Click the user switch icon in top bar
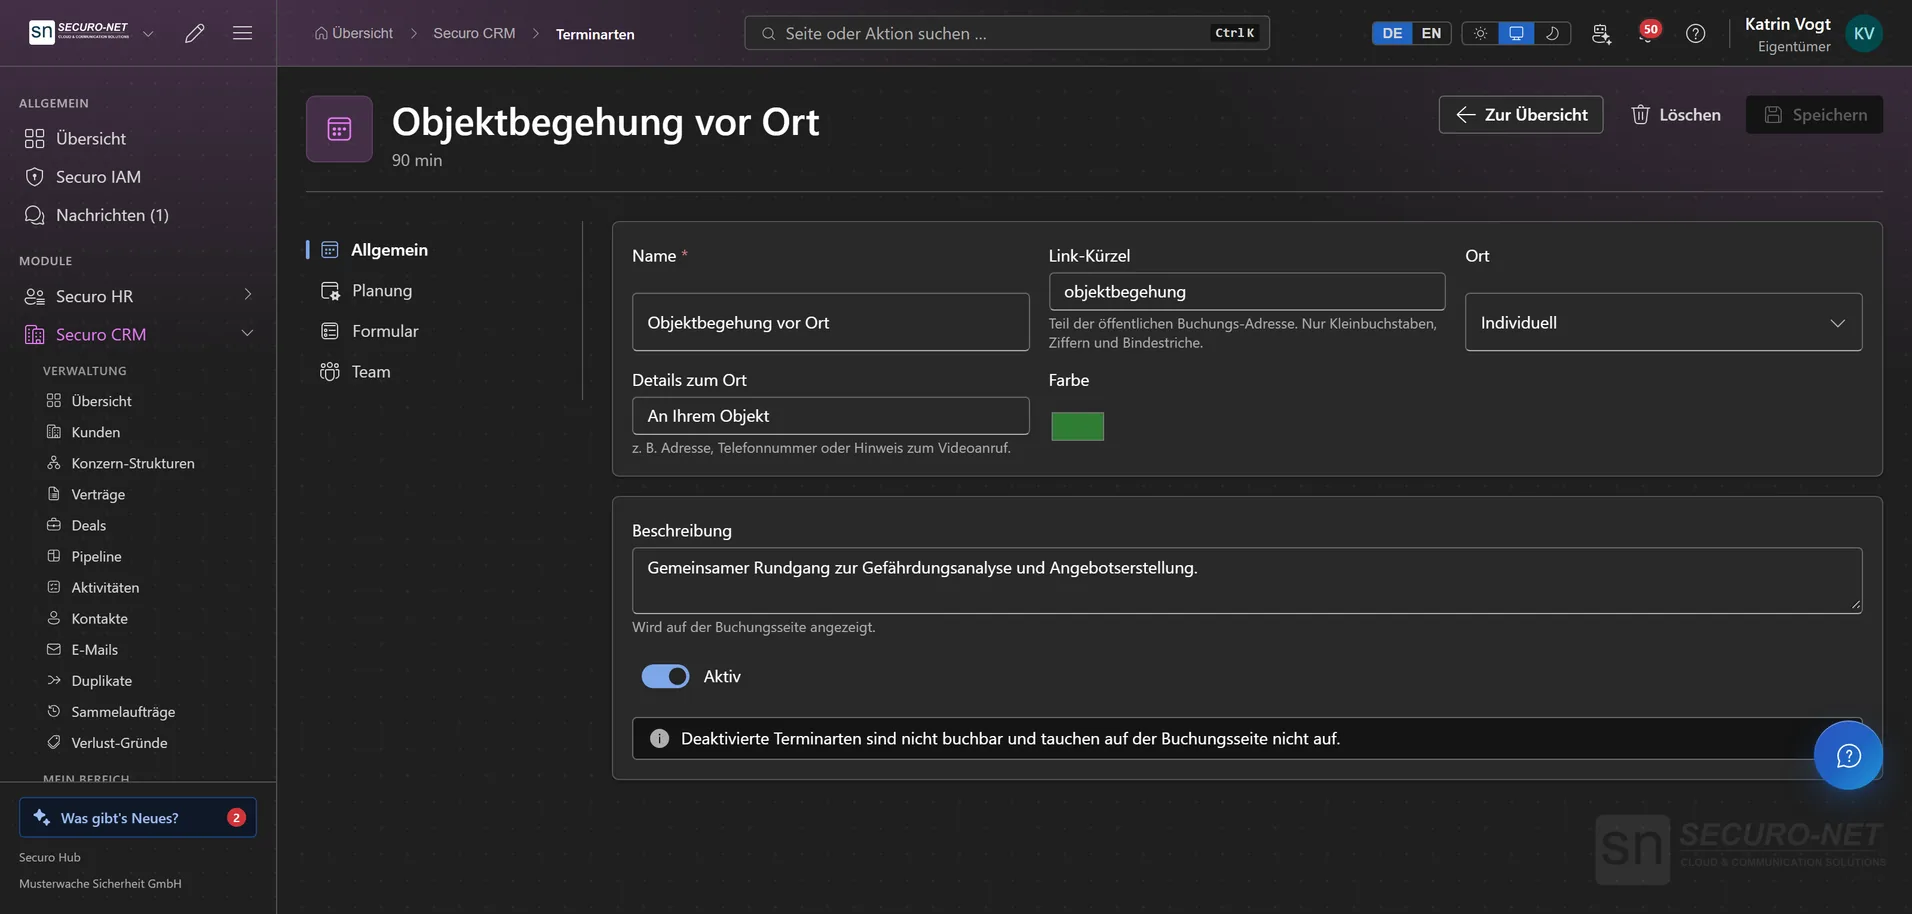This screenshot has width=1912, height=914. (1601, 33)
